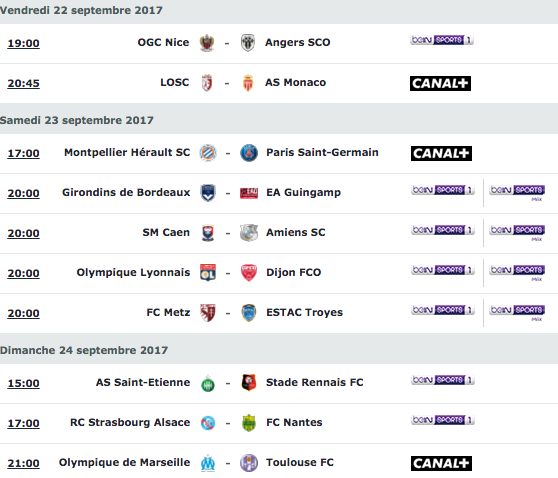Viewport: 558px width, 478px height.
Task: Open the 21:00 Marseille match time link
Action: 23,463
